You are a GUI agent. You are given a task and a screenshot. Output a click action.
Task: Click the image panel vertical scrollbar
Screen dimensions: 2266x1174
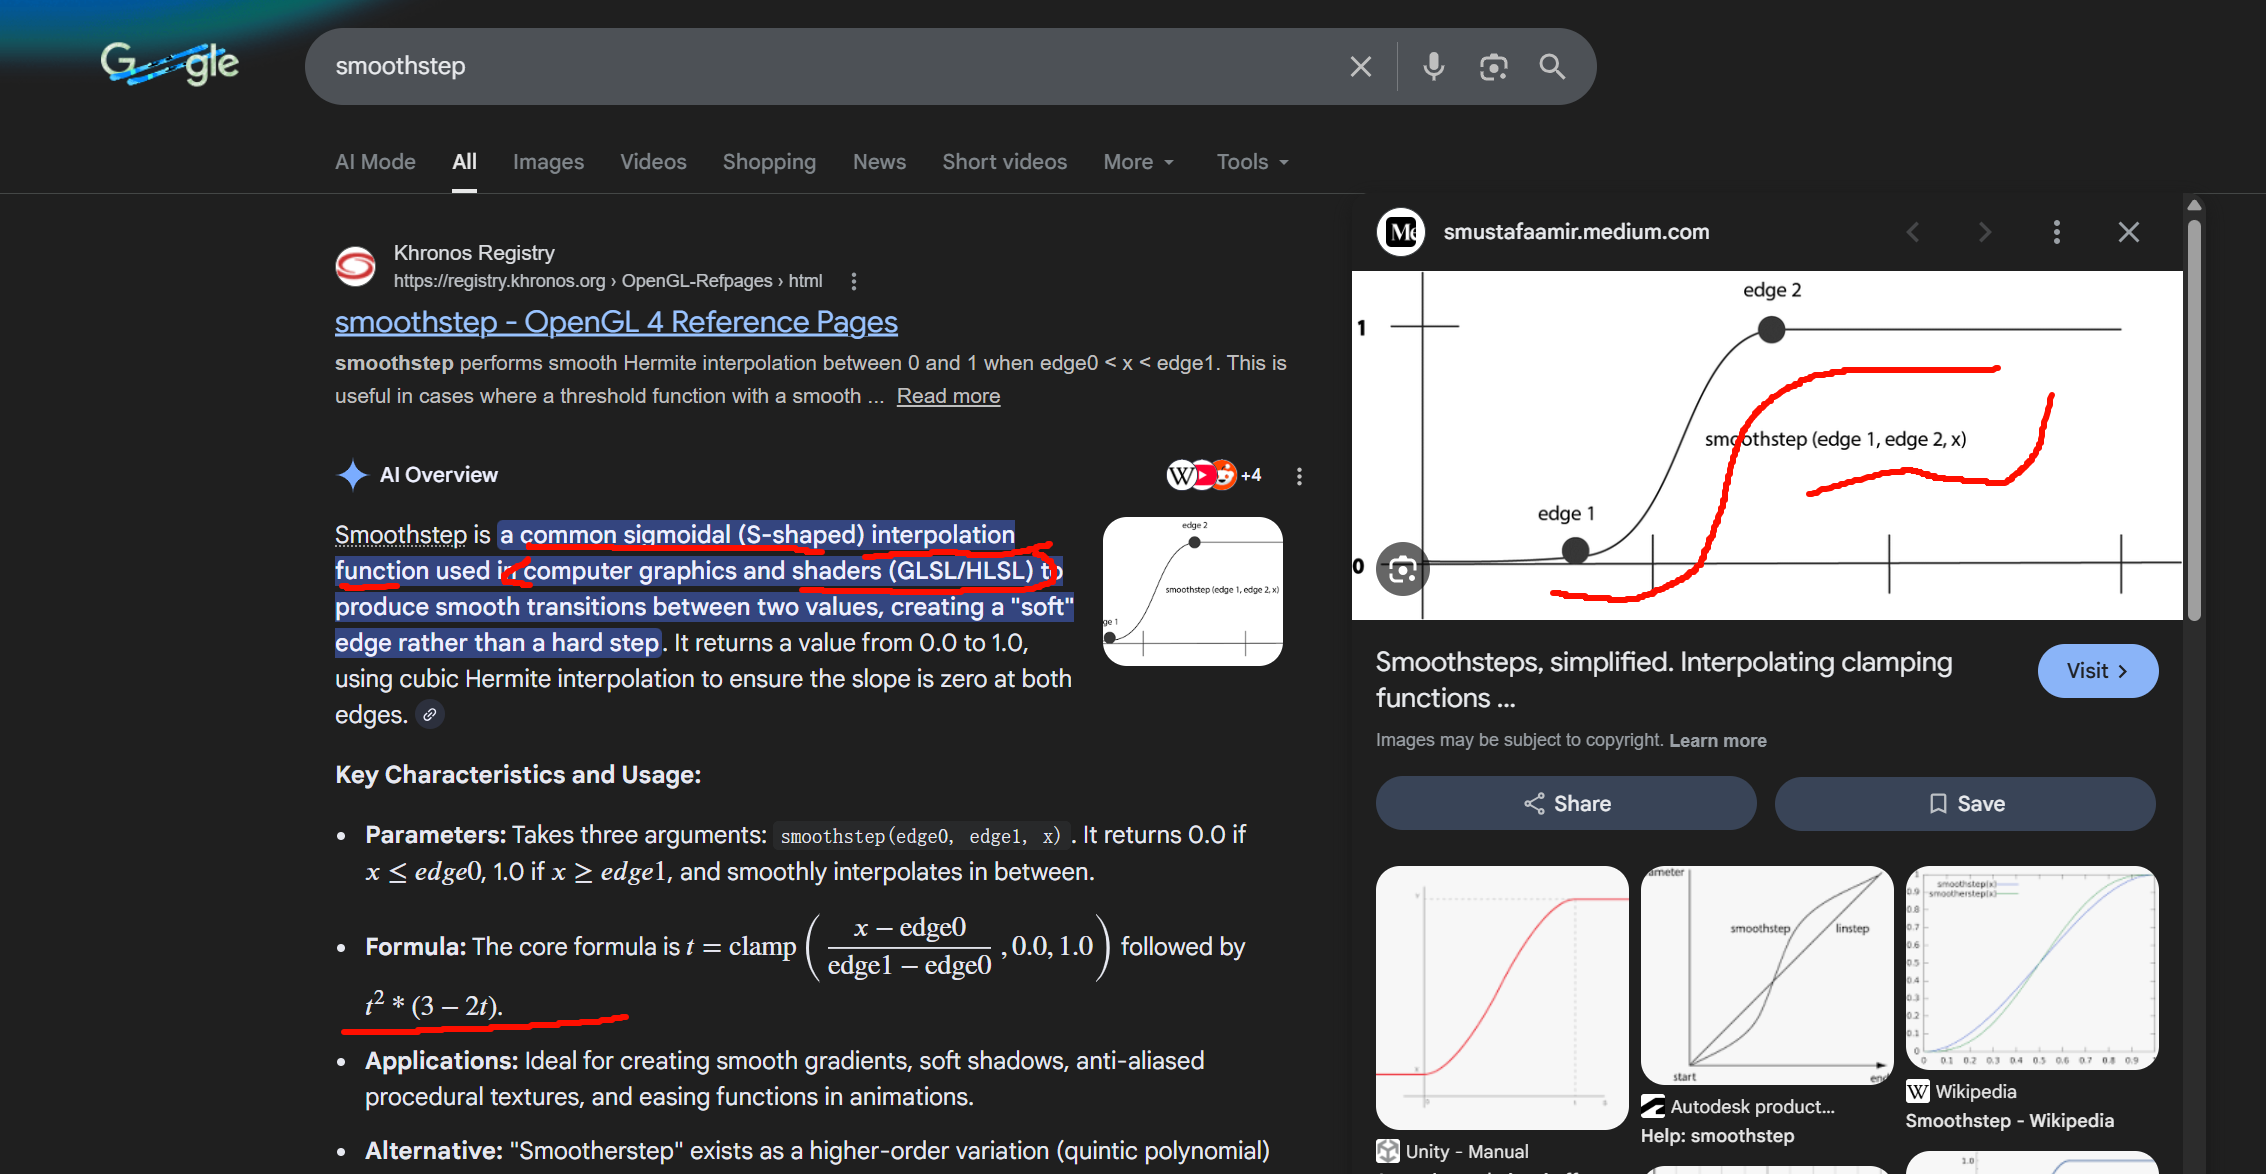(2194, 420)
